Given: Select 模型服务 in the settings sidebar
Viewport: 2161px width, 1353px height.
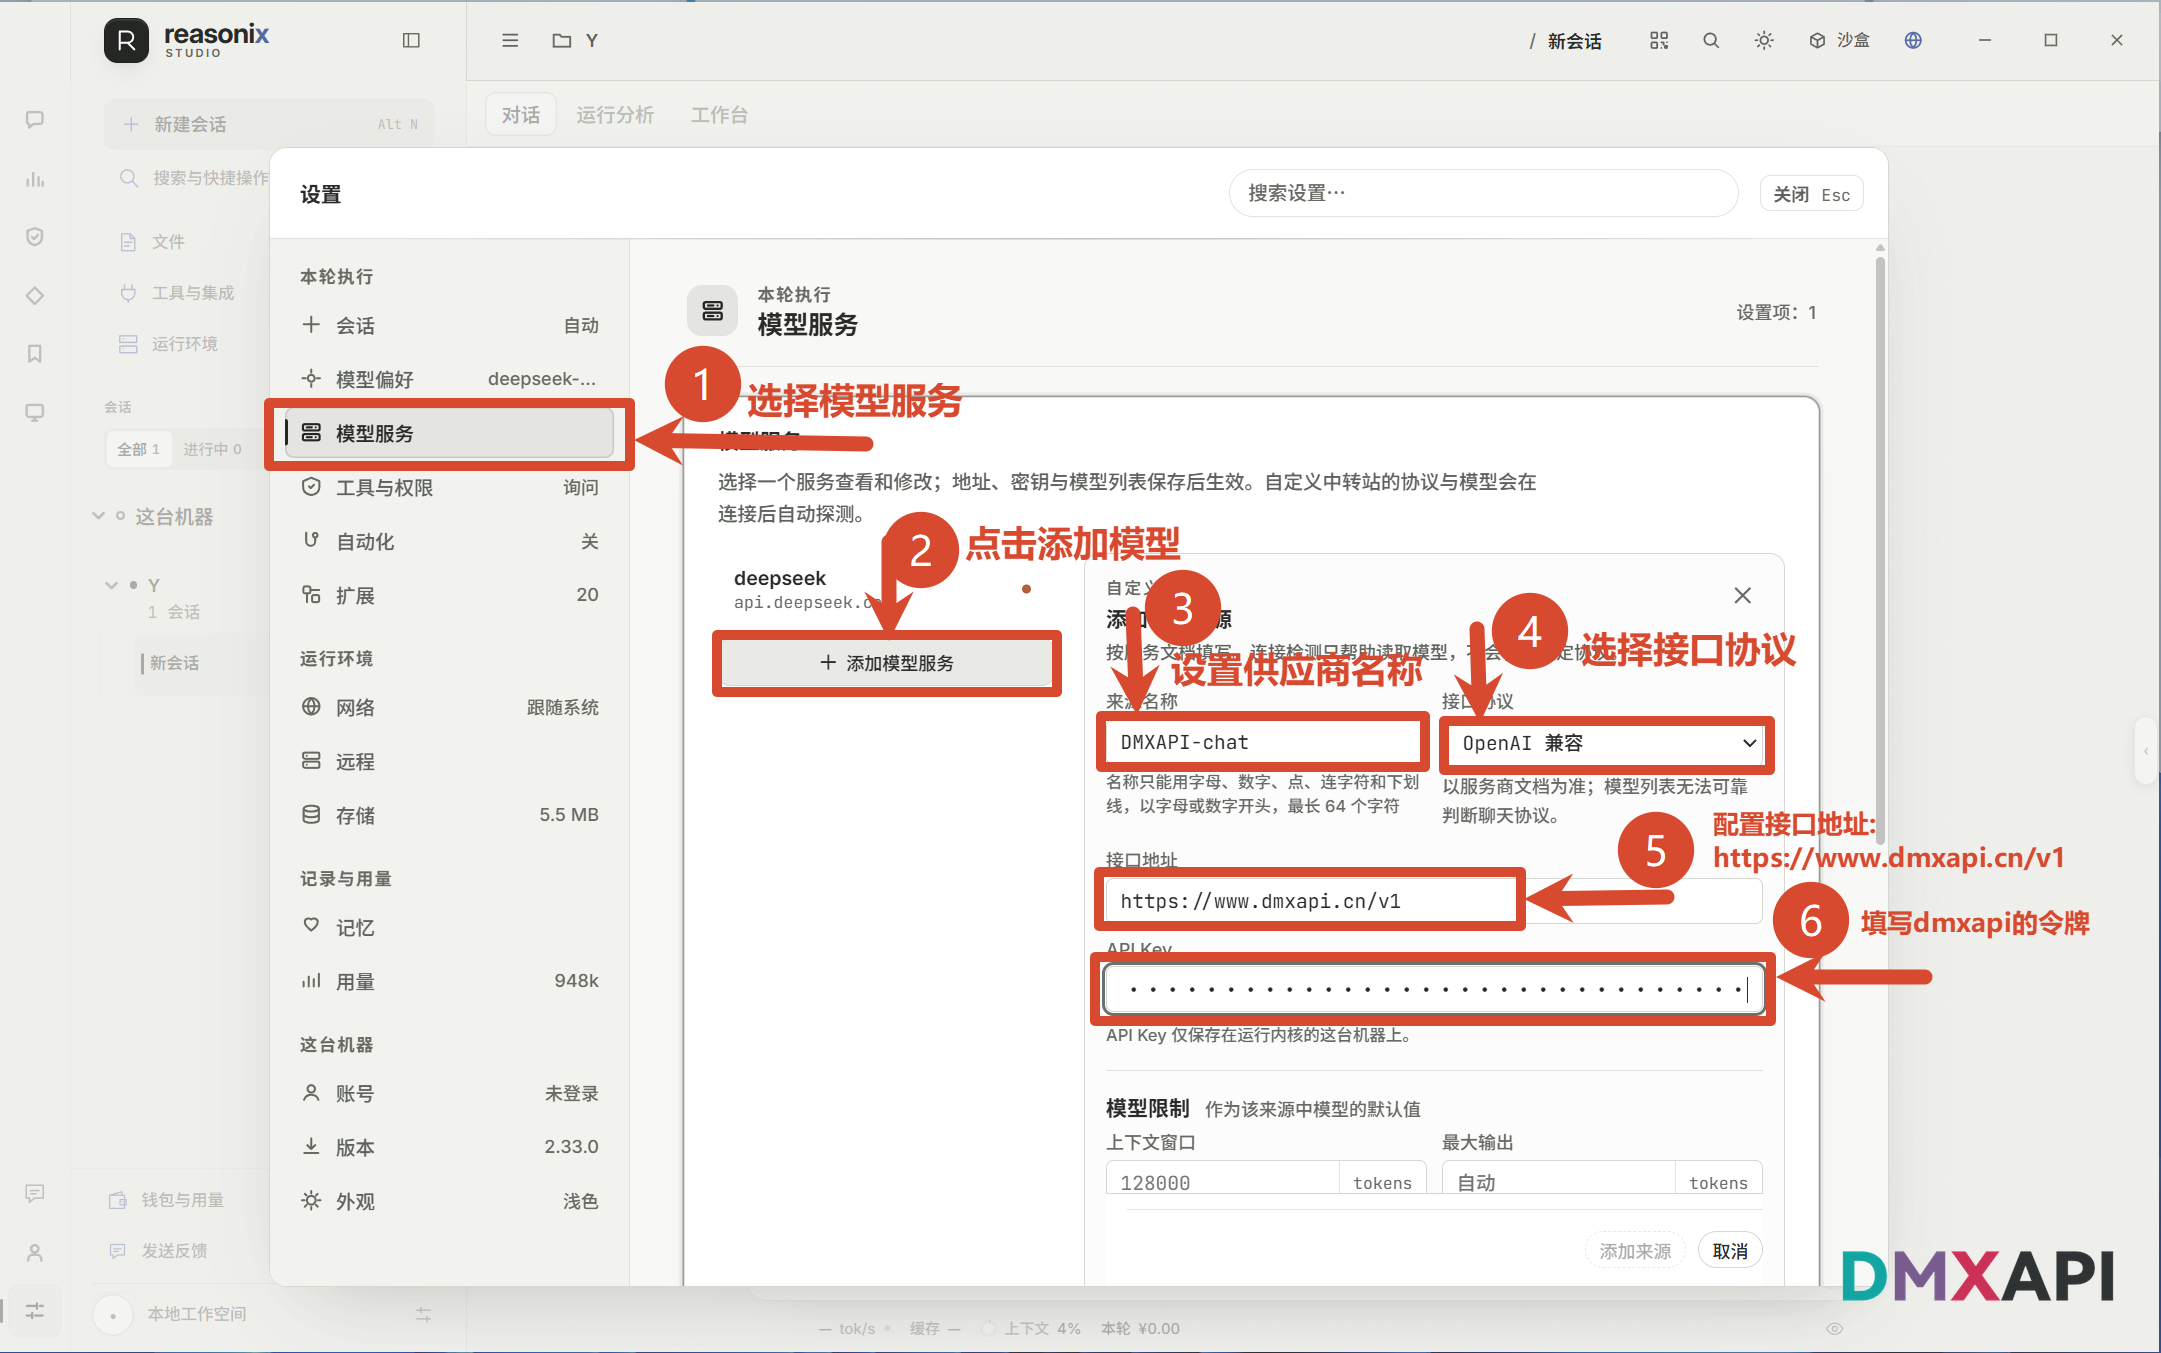Looking at the screenshot, I should (x=449, y=433).
